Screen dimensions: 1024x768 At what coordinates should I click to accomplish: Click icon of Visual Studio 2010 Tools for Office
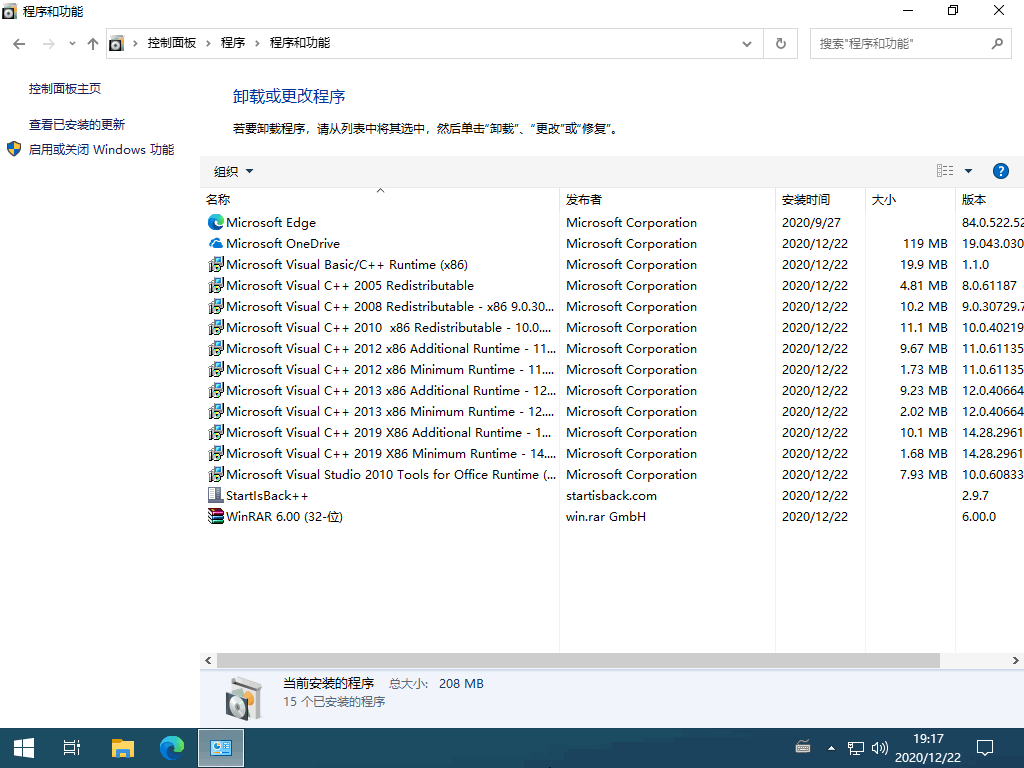216,475
